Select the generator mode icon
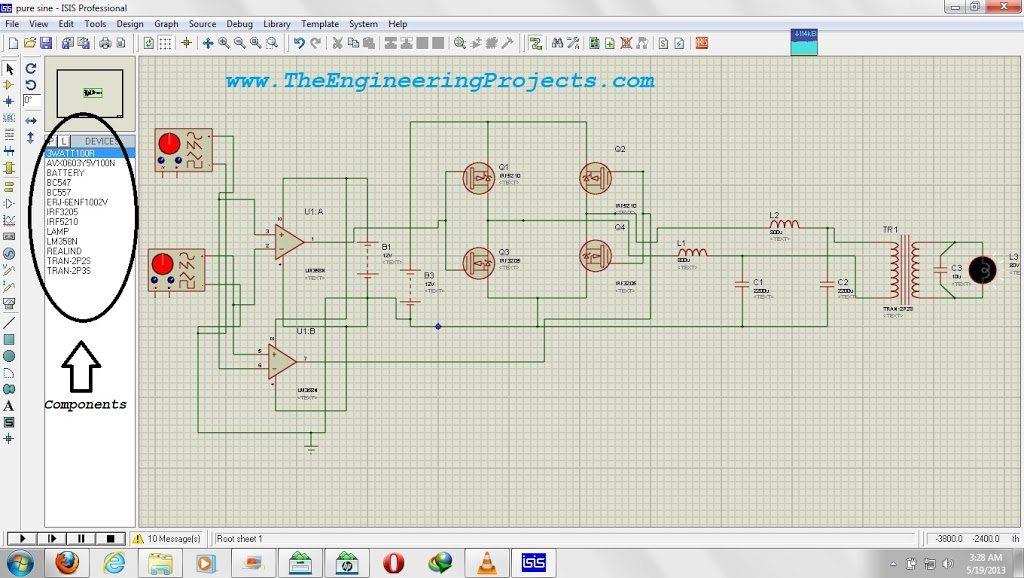1024x578 pixels. [x=8, y=254]
